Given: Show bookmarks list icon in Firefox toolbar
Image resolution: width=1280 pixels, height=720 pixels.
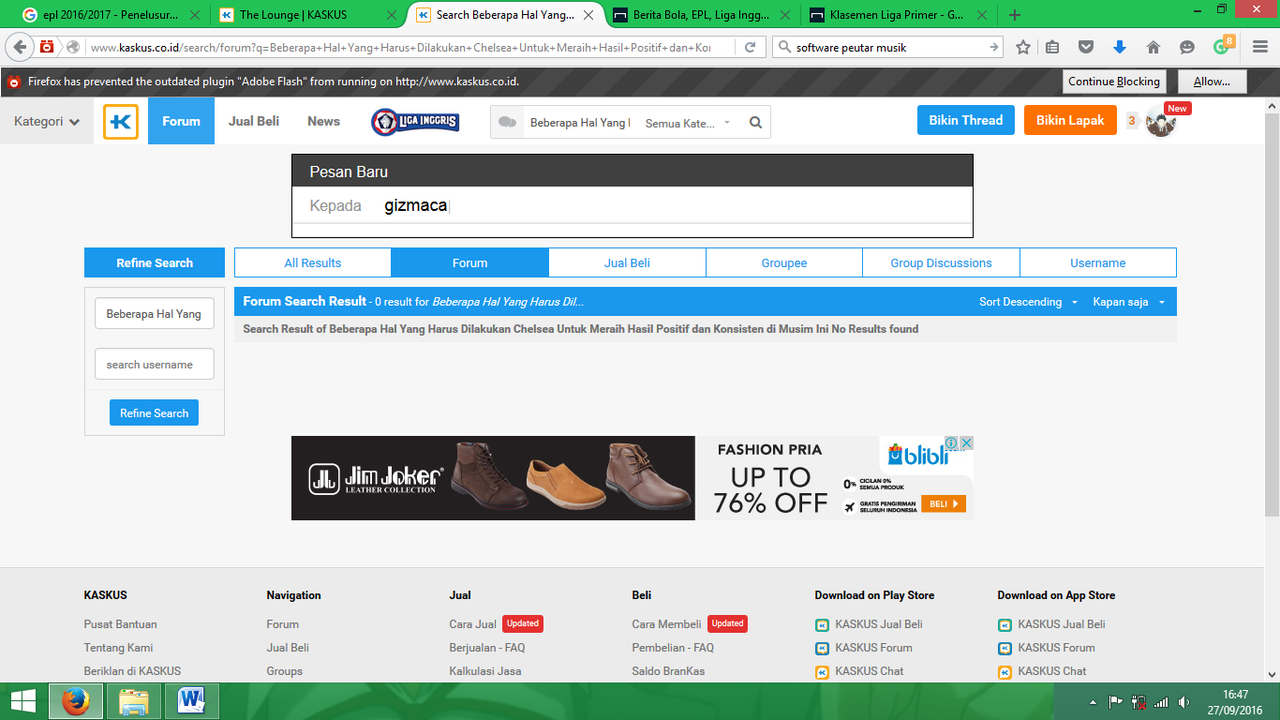Looking at the screenshot, I should pyautogui.click(x=1052, y=47).
